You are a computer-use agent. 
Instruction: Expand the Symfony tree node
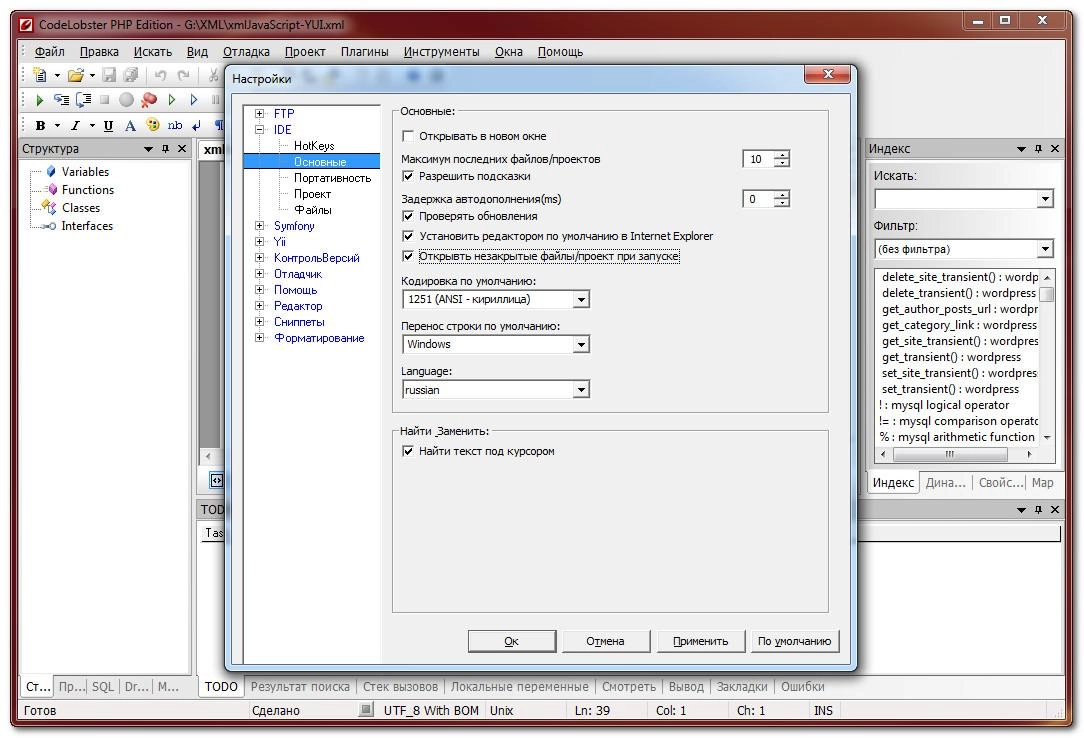(x=260, y=225)
